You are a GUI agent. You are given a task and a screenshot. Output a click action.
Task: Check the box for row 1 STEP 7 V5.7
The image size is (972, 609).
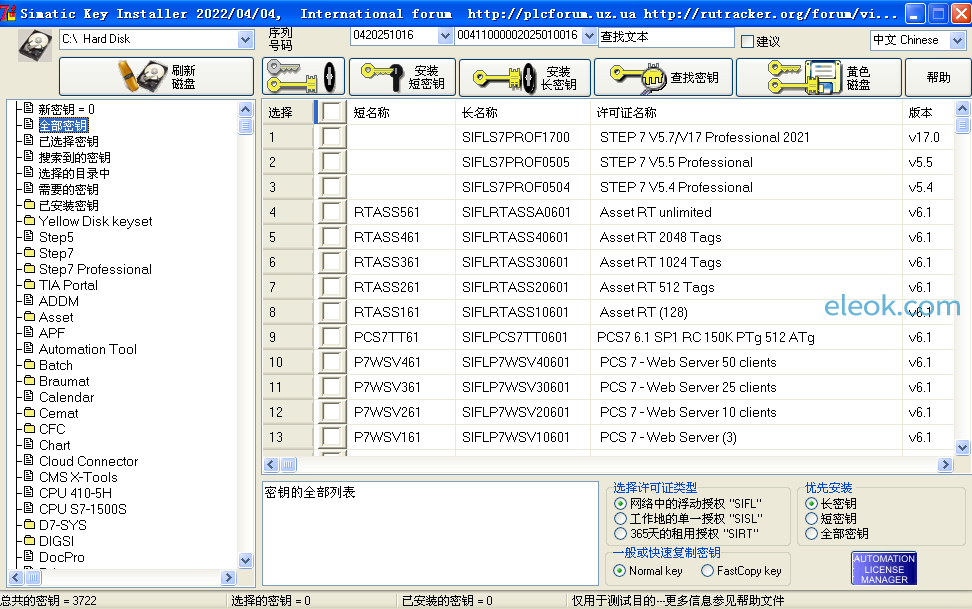coord(331,137)
